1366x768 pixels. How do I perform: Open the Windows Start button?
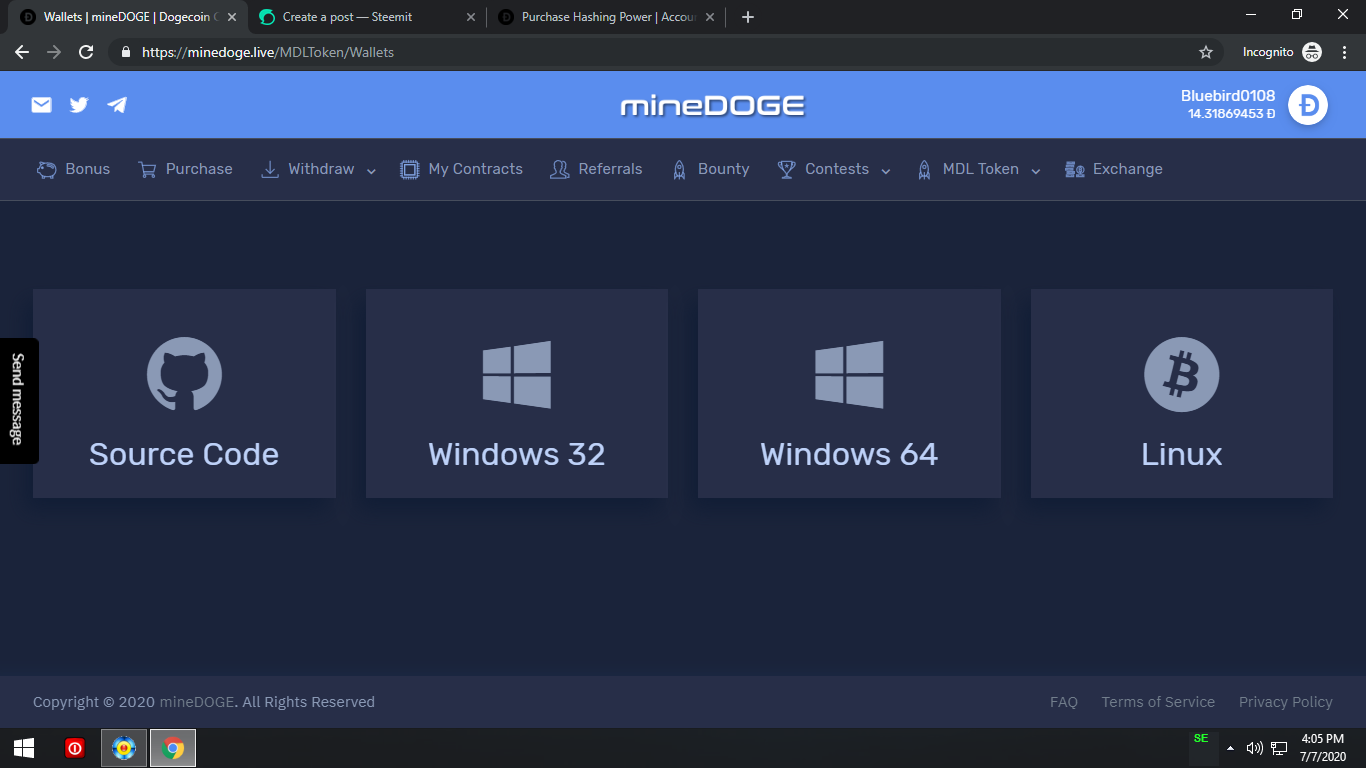coord(24,748)
